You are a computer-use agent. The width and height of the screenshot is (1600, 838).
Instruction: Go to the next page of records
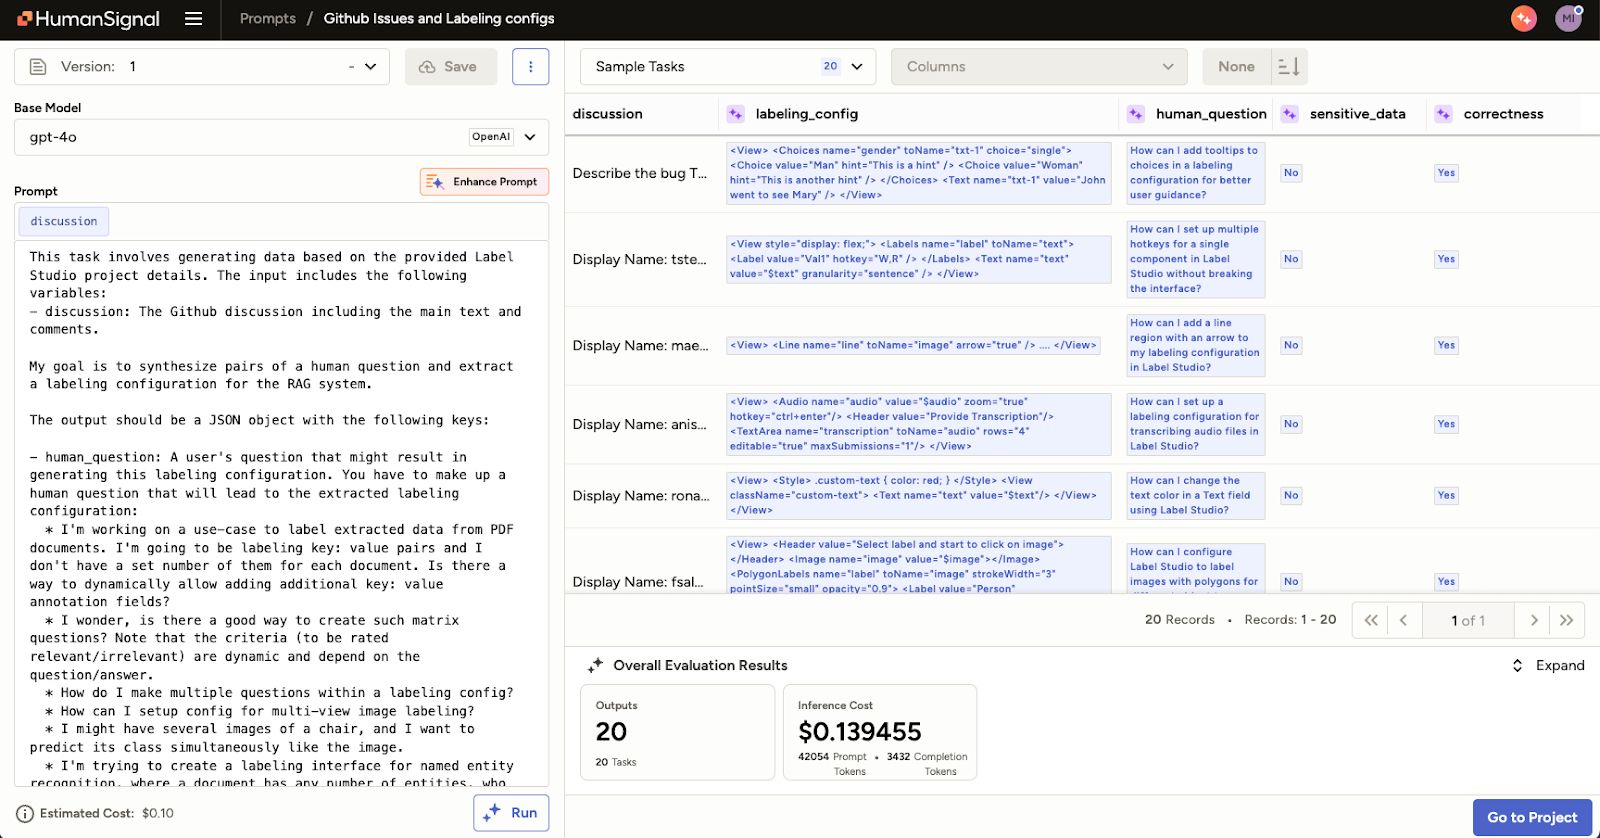click(1533, 621)
